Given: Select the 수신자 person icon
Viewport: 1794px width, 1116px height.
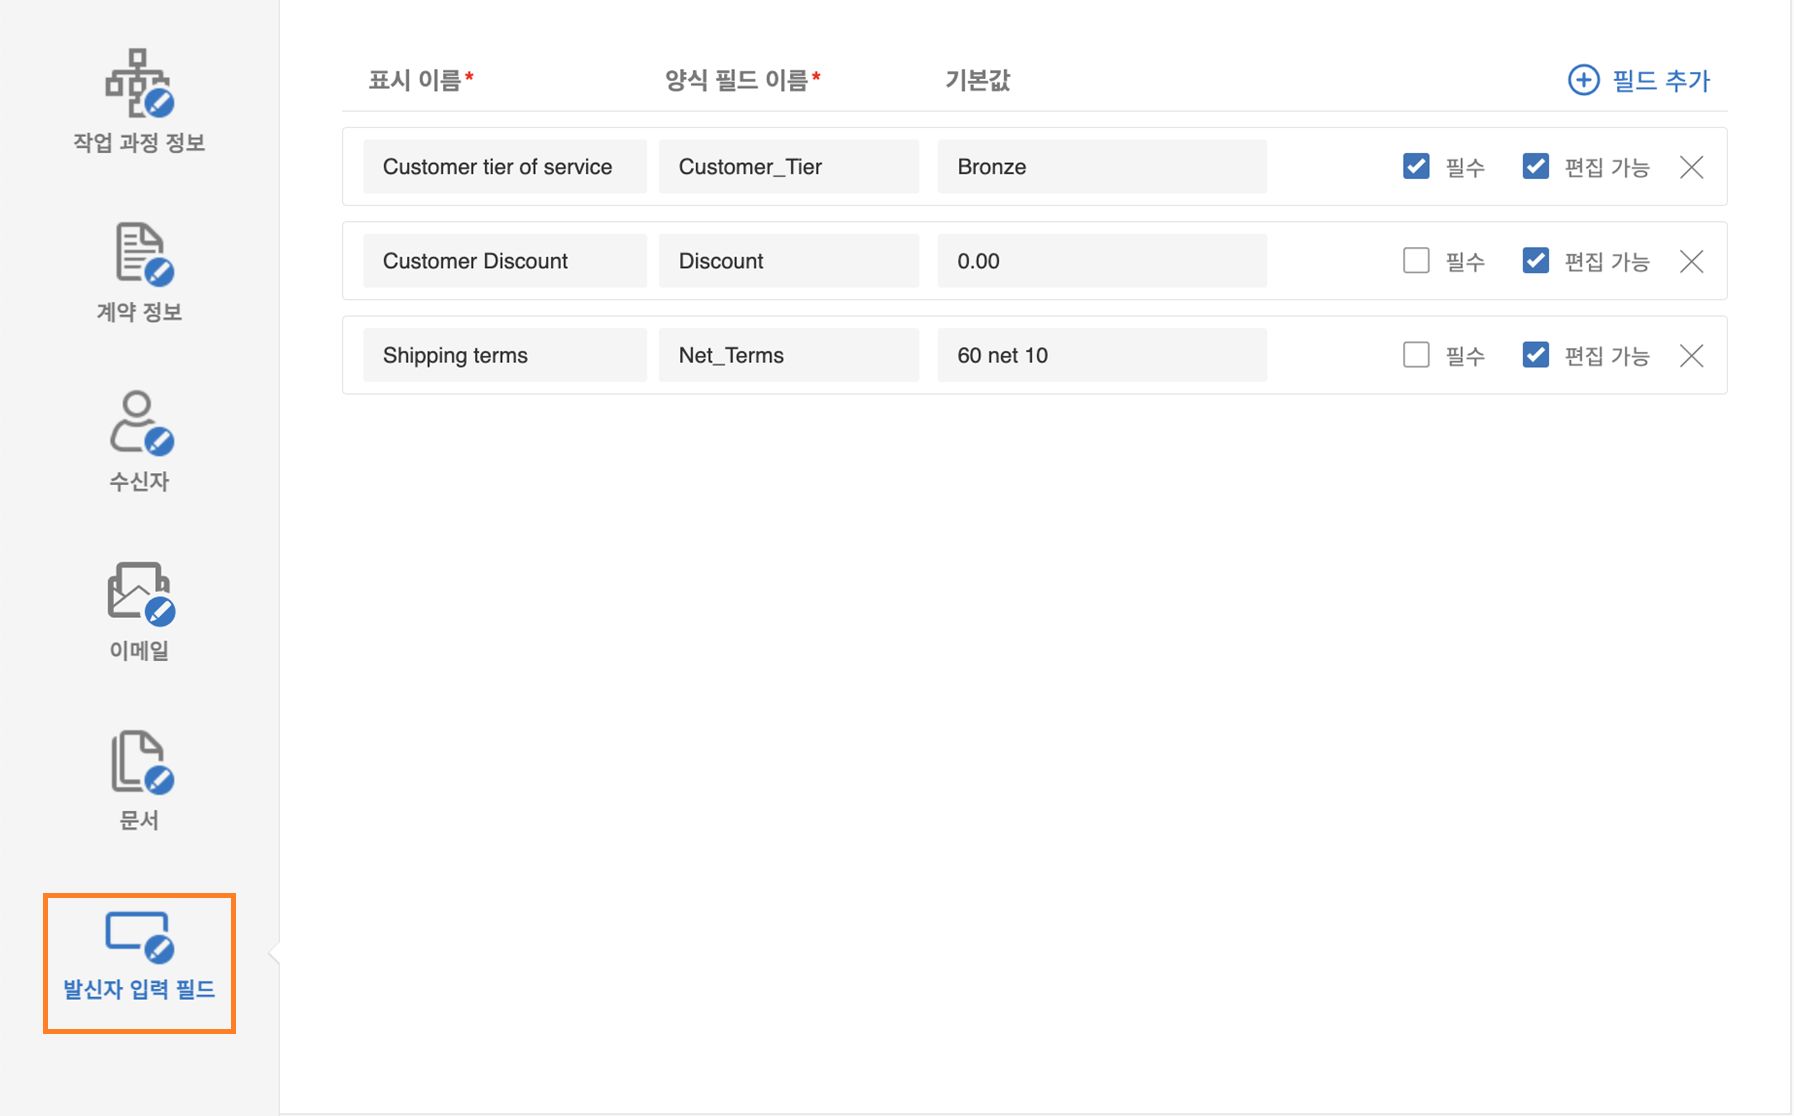Looking at the screenshot, I should (141, 423).
